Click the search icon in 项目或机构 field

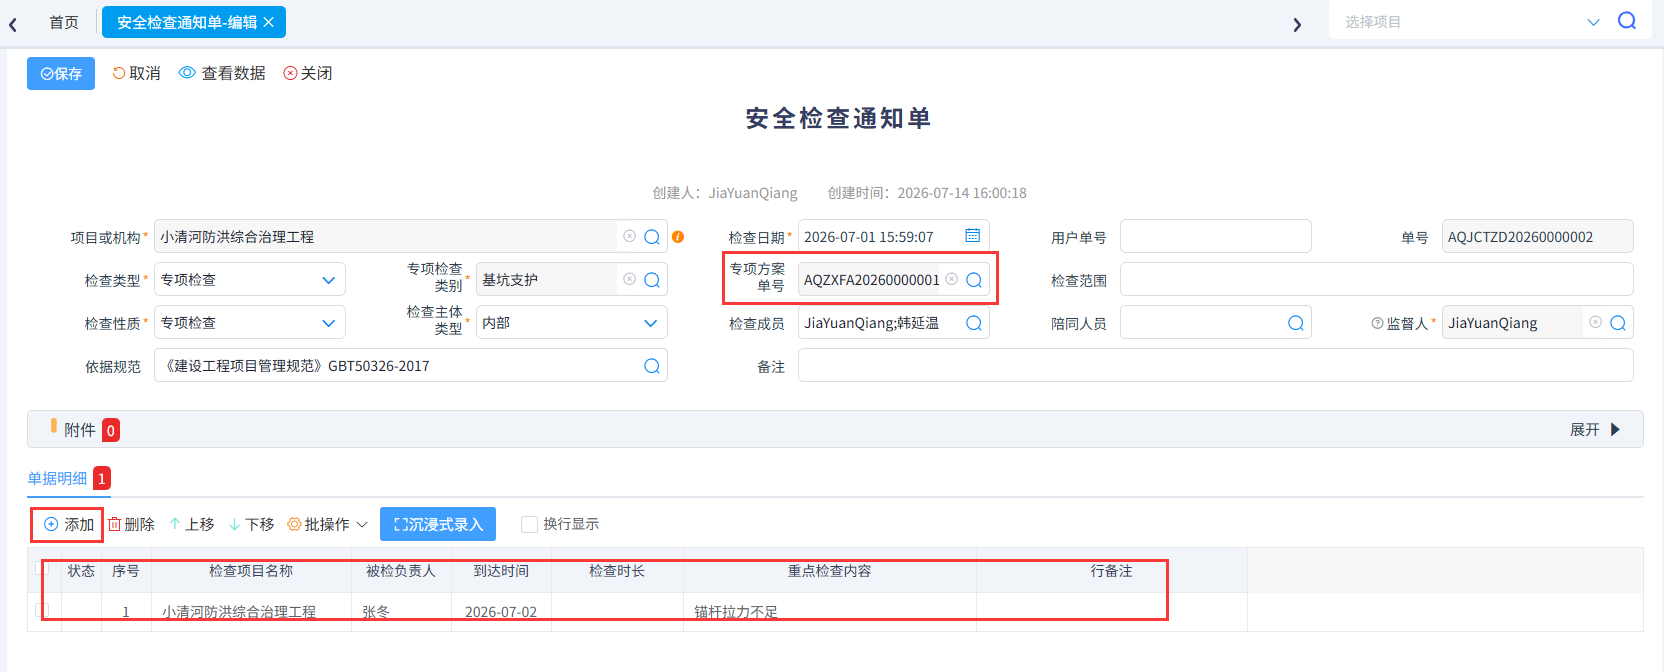pos(652,237)
